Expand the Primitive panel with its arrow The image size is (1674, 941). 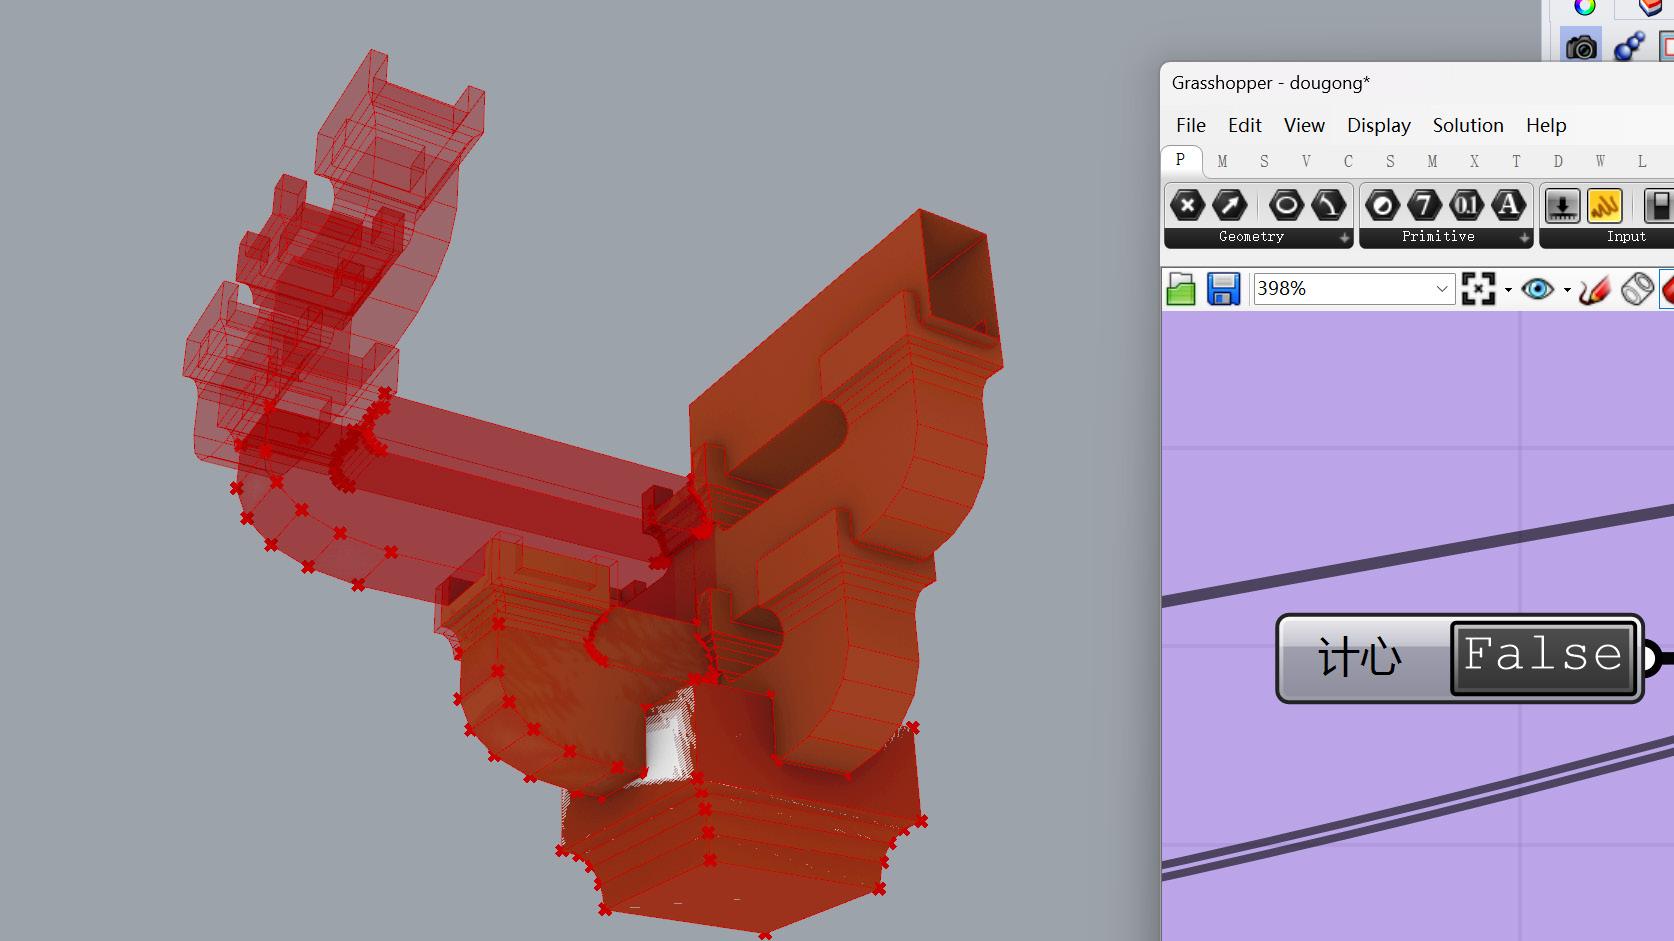1524,238
